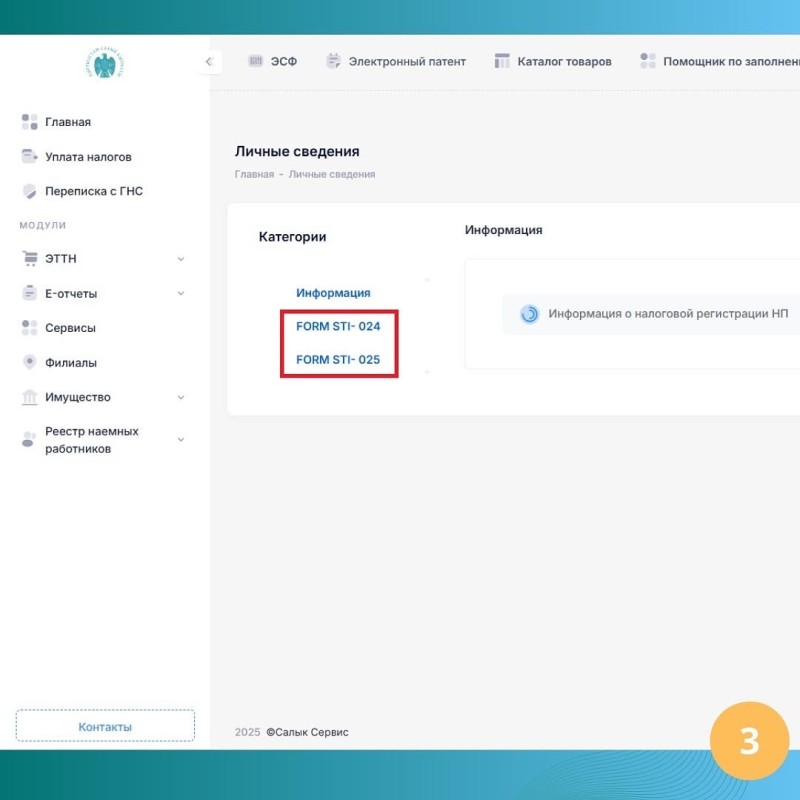Click the Уплата налогов wallet icon

tap(29, 157)
